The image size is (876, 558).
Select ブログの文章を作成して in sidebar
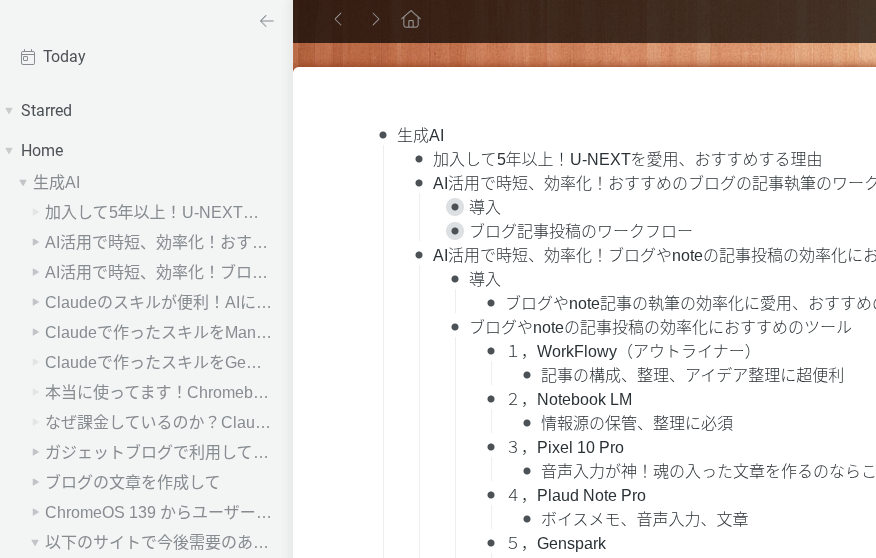(132, 482)
